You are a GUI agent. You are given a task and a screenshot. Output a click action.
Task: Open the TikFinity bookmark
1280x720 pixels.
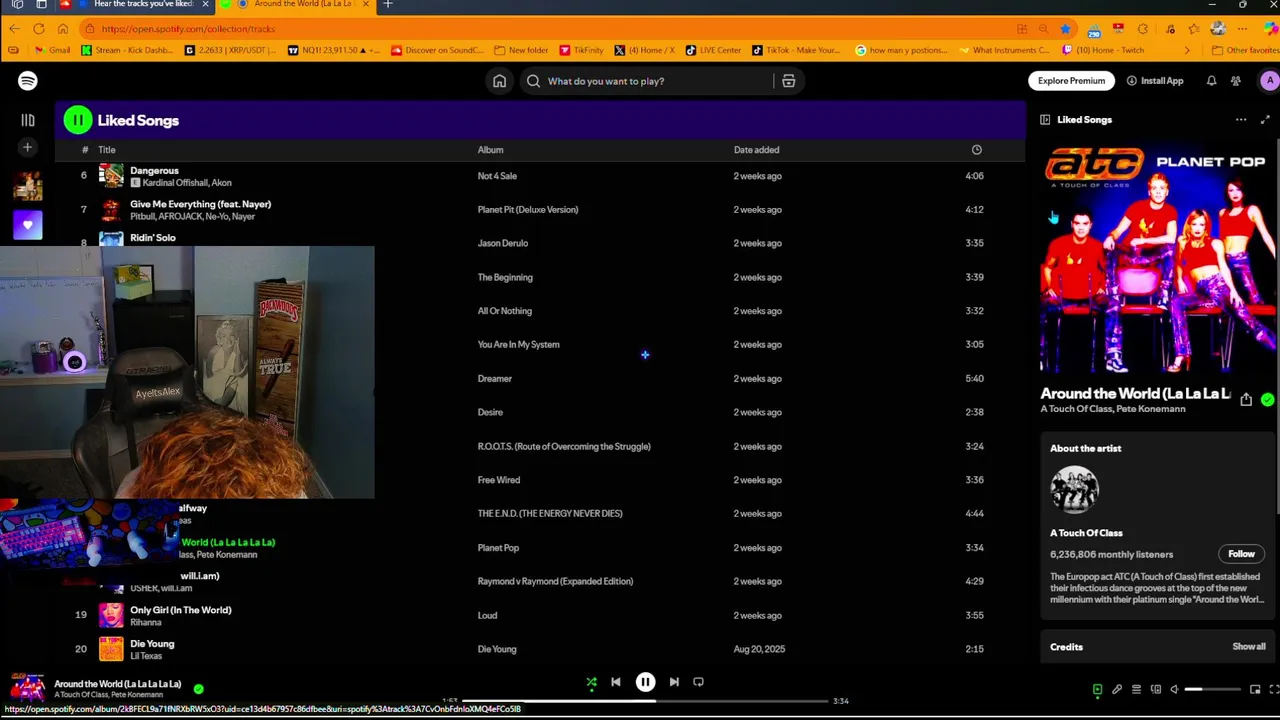[x=582, y=50]
